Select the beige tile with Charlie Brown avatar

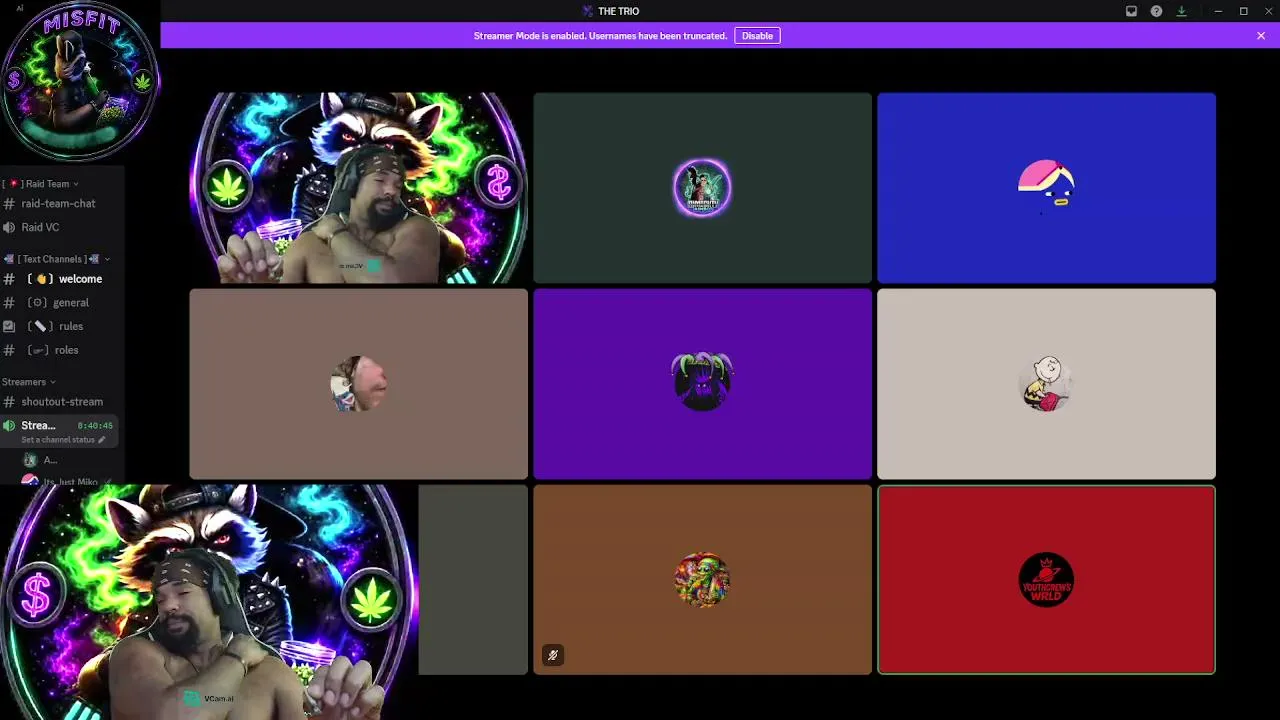point(1046,384)
